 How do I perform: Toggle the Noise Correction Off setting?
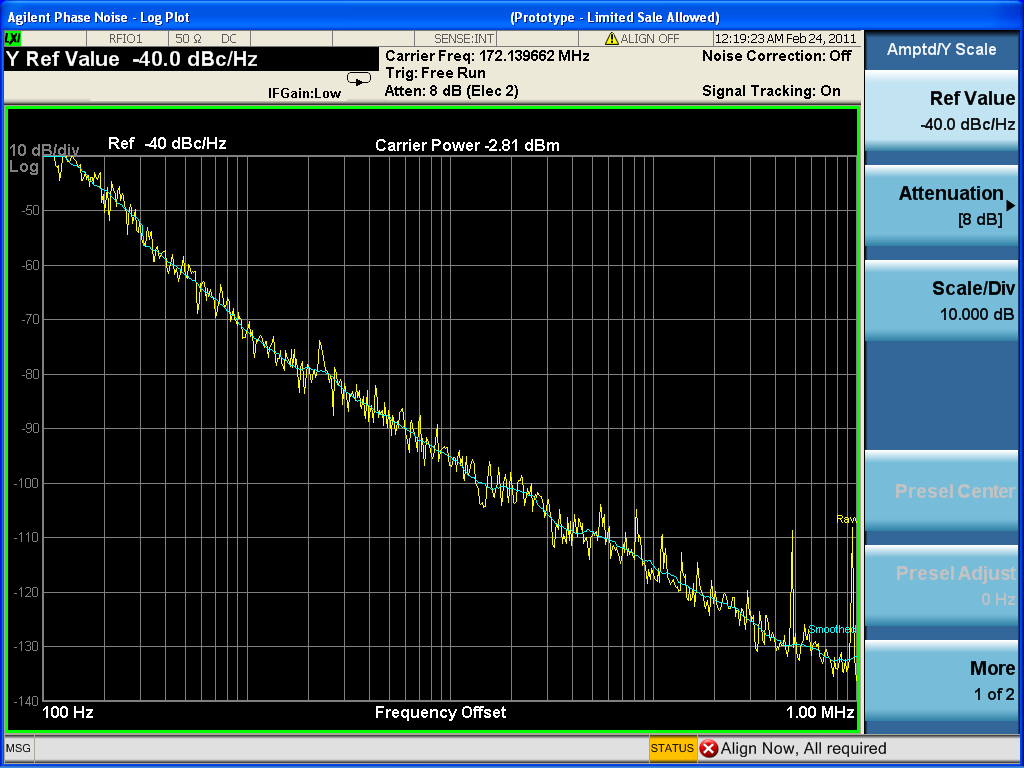coord(776,56)
